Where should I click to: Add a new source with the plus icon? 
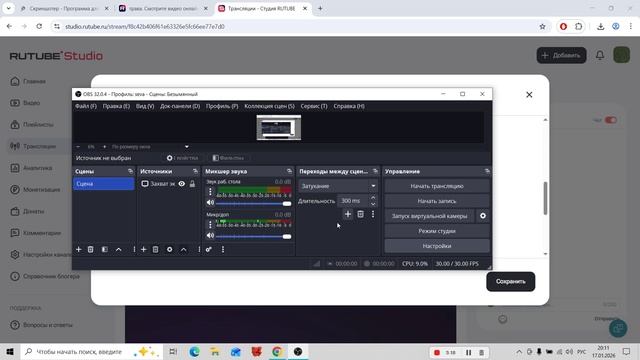click(x=144, y=249)
